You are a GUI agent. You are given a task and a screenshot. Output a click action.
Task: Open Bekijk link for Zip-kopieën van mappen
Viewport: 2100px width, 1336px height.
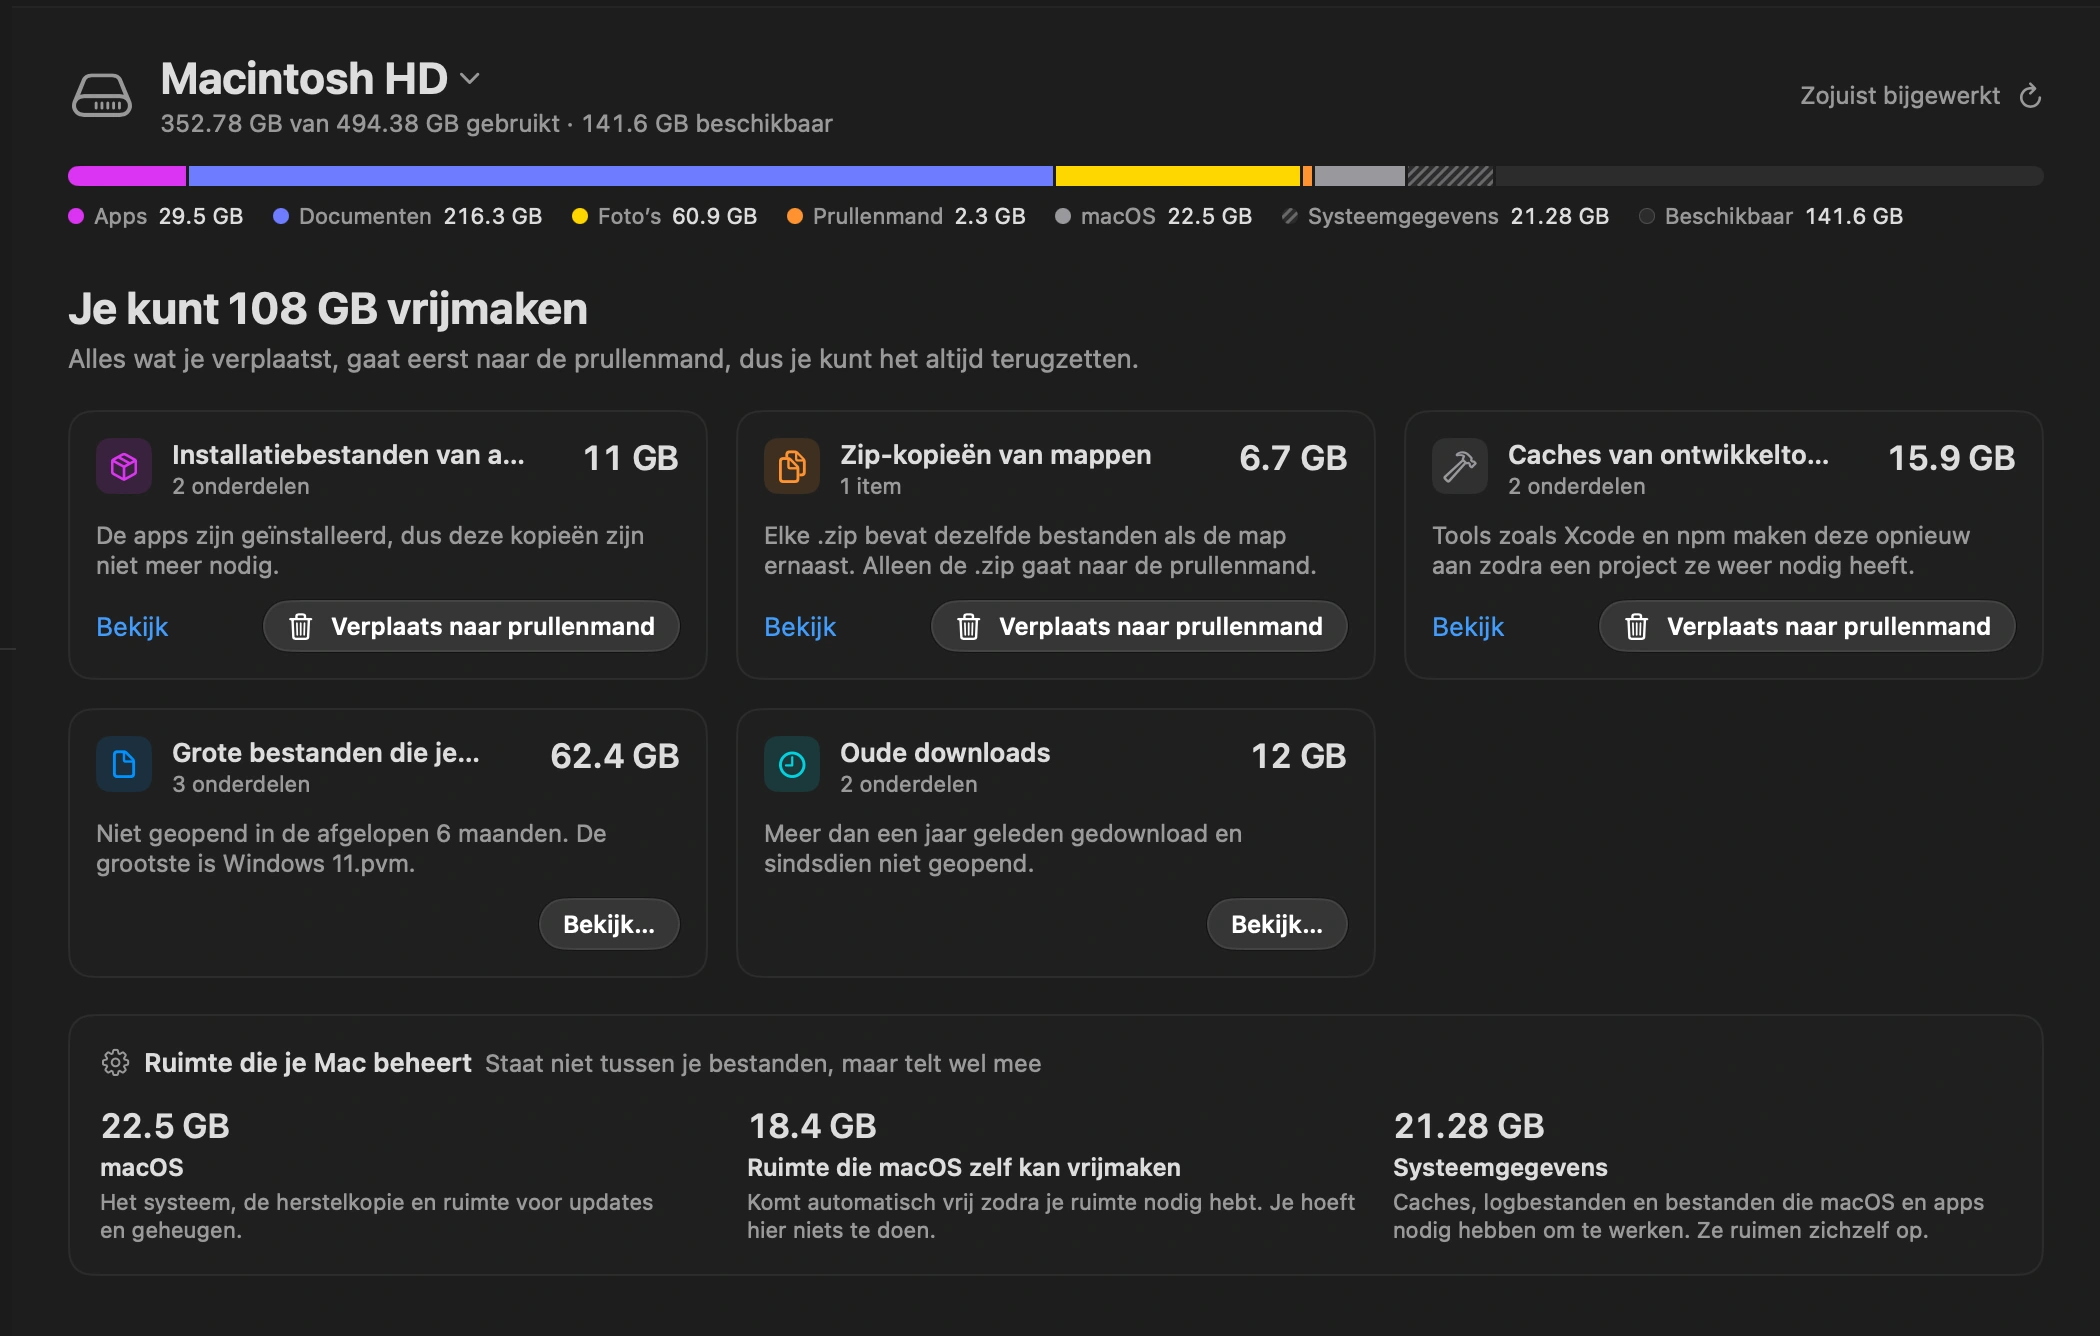tap(800, 626)
